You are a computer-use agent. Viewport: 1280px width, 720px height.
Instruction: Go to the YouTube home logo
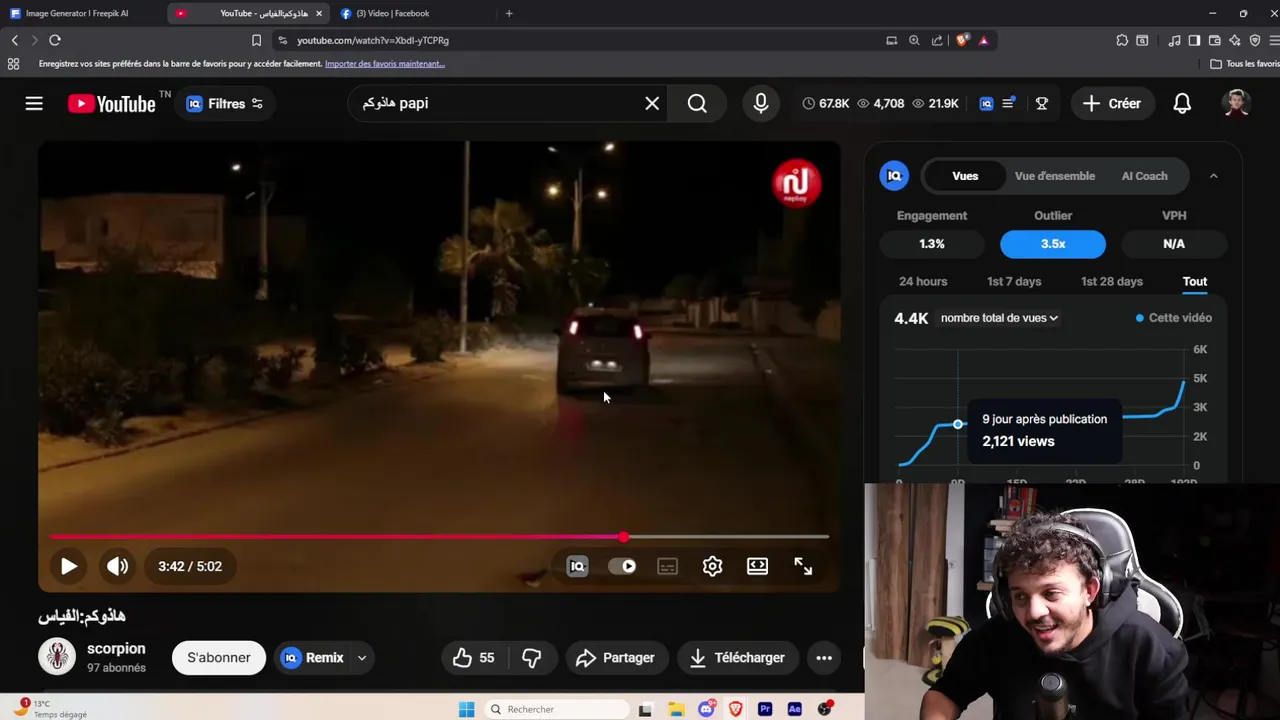[x=112, y=104]
